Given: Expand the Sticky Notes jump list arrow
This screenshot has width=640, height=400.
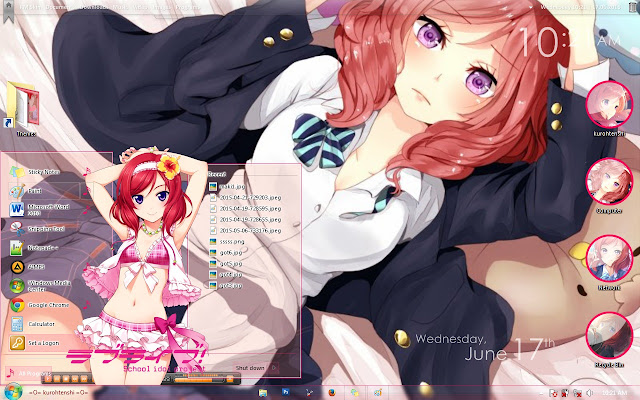Looking at the screenshot, I should click(87, 172).
